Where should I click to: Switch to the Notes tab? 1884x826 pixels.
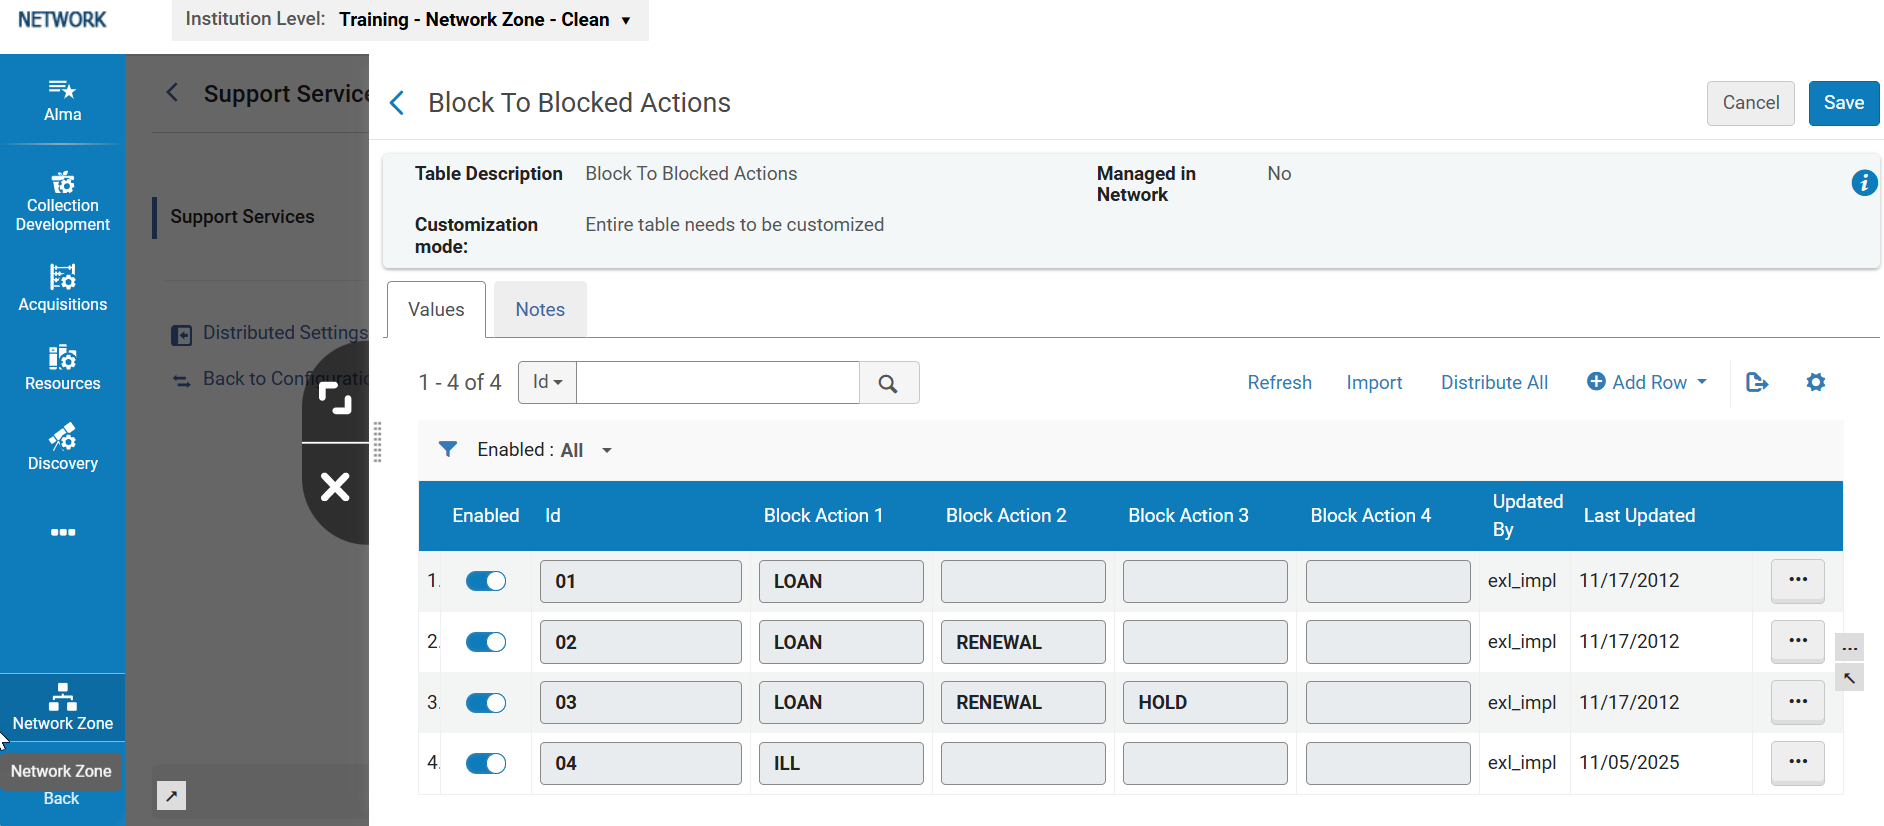540,310
